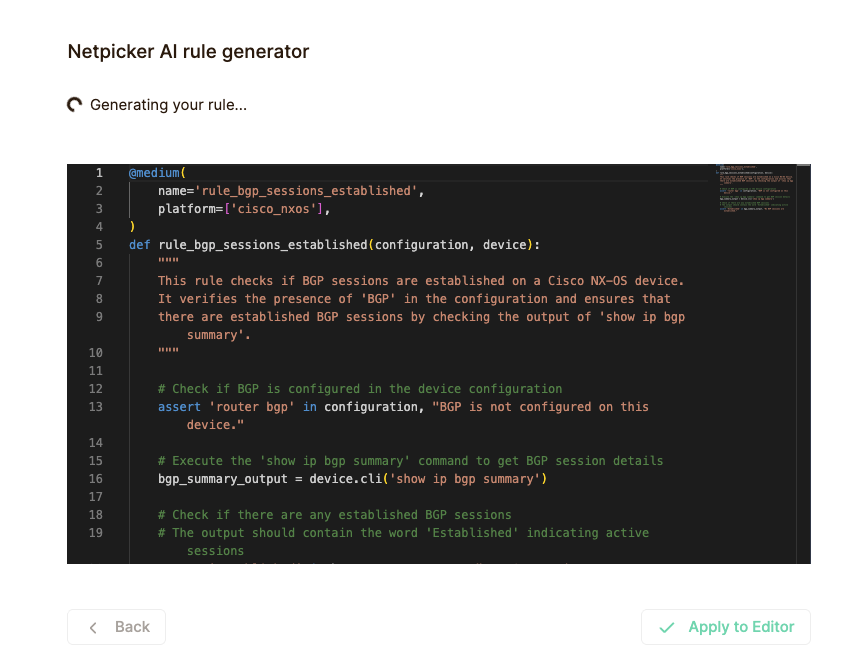Click the checkmark icon beside Apply to Editor

(666, 627)
